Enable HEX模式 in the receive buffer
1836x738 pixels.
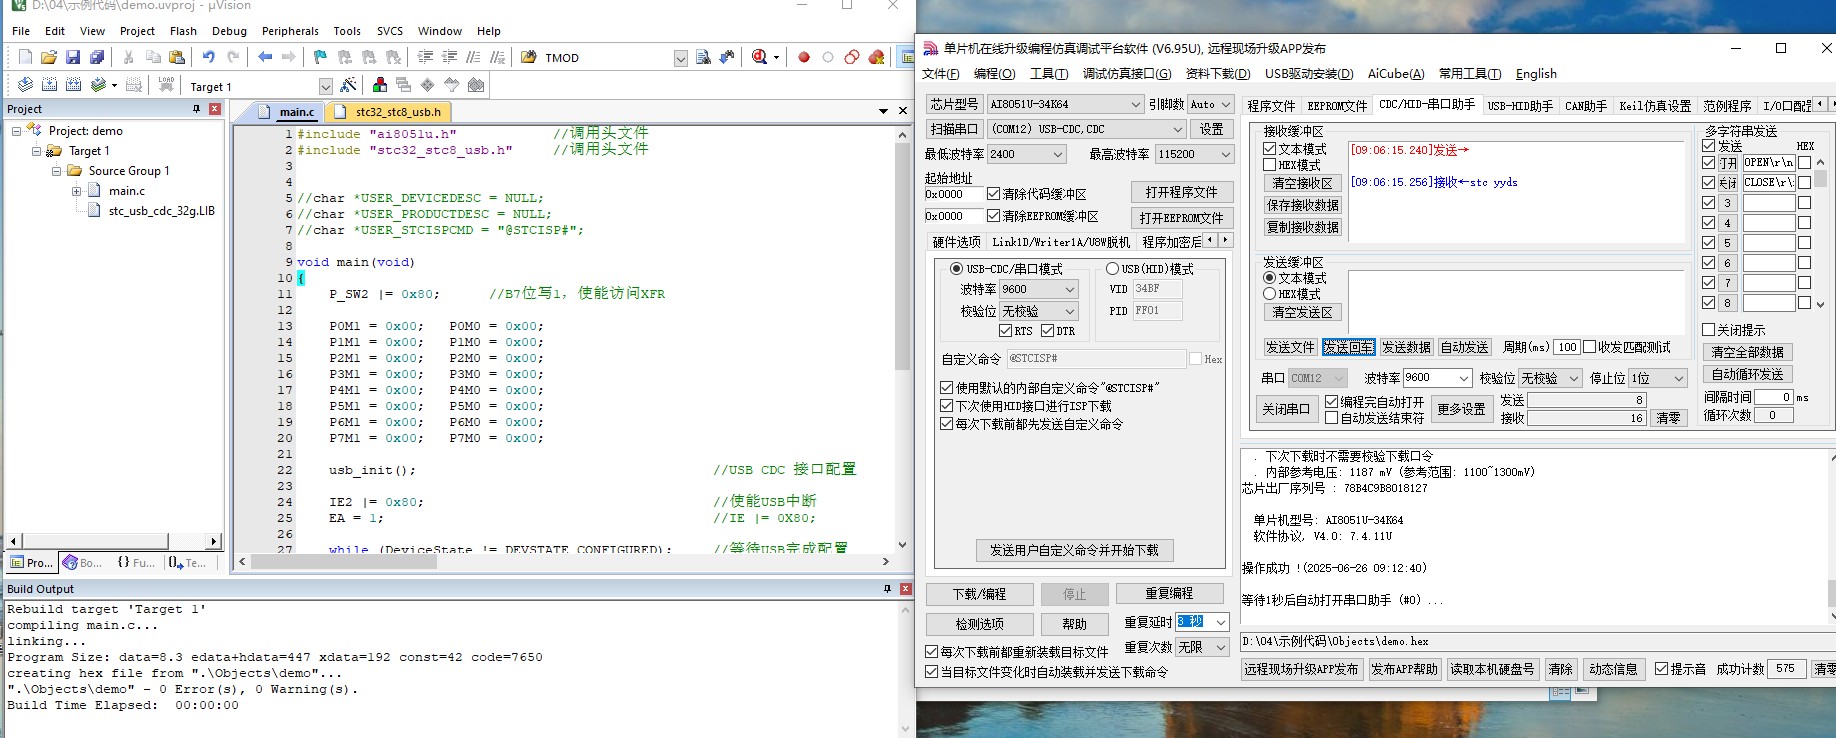click(x=1270, y=165)
